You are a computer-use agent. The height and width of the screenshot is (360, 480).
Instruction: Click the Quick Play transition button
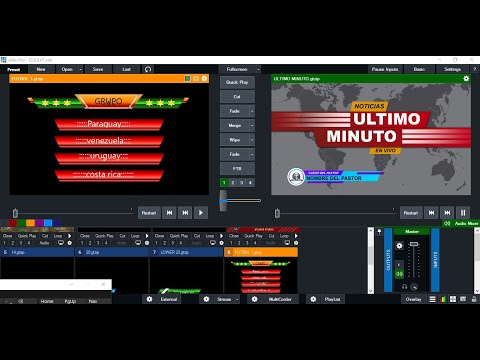click(x=237, y=82)
